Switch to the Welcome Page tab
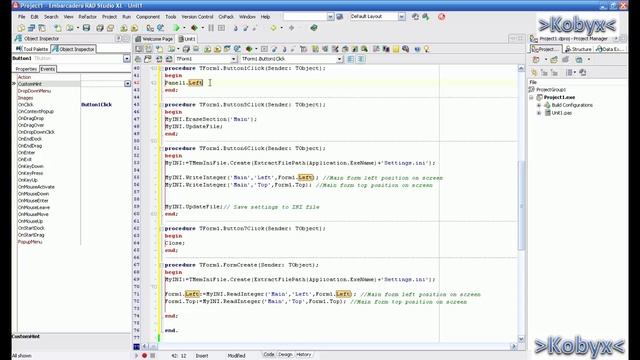The width and height of the screenshot is (640, 360). 154,39
